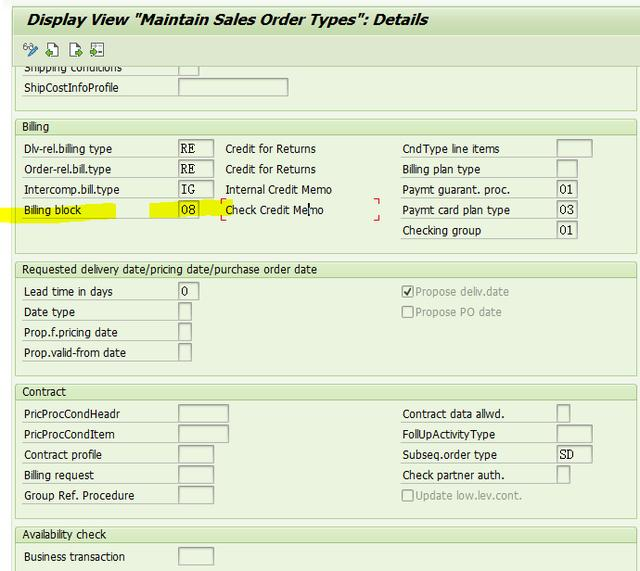
Task: Click the Checking group label
Action: click(x=442, y=231)
